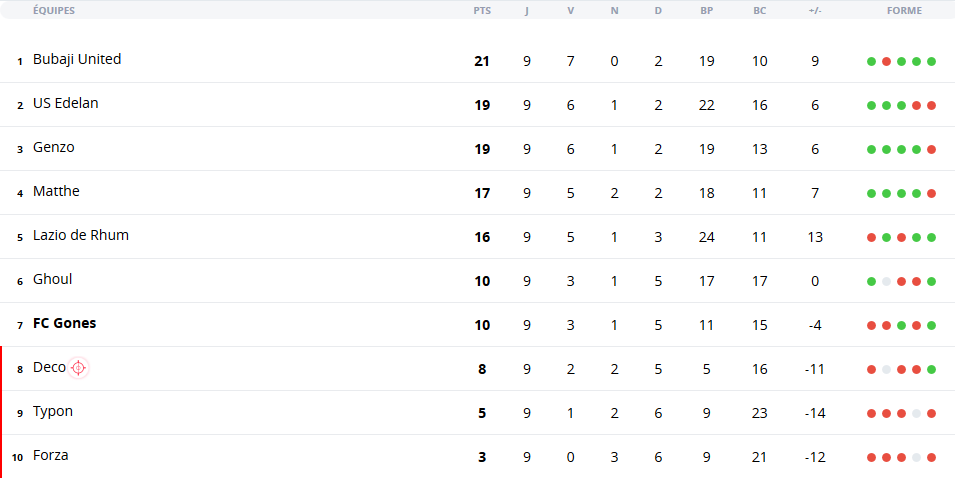Open the Matthe team page
The width and height of the screenshot is (955, 480).
click(x=56, y=191)
